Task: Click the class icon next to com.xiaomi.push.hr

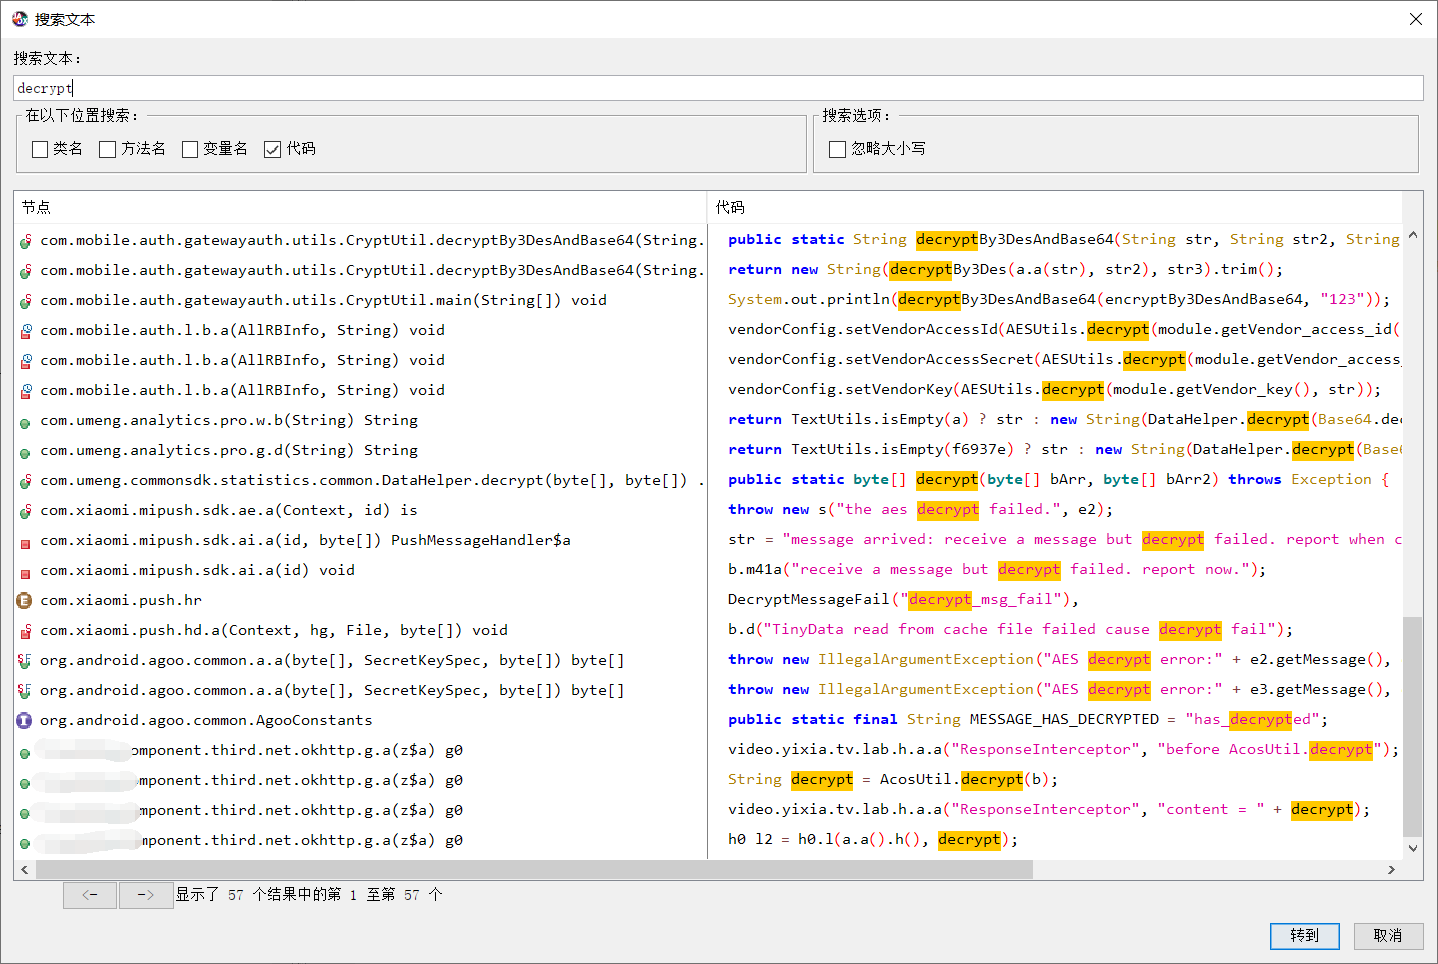Action: (25, 600)
